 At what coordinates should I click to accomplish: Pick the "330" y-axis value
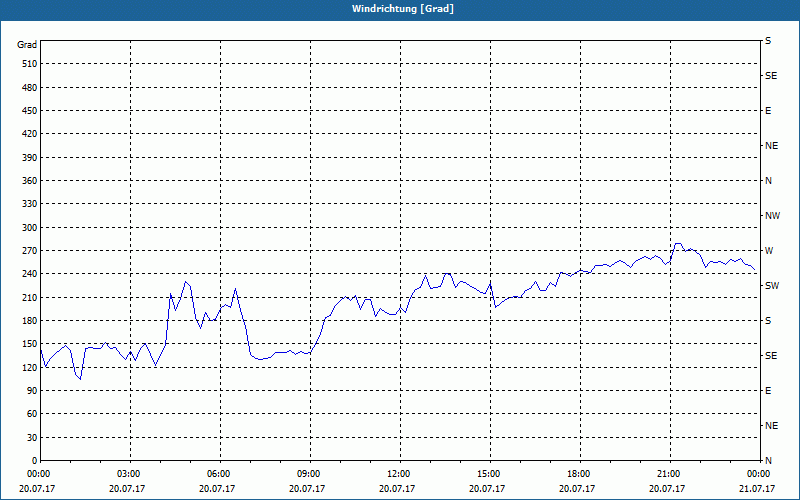coord(30,204)
